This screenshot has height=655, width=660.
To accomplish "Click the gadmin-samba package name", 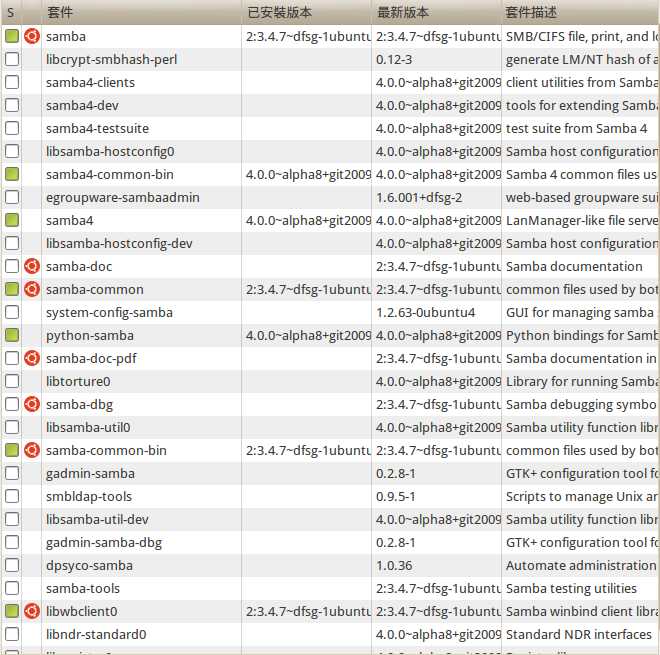I will coord(90,474).
